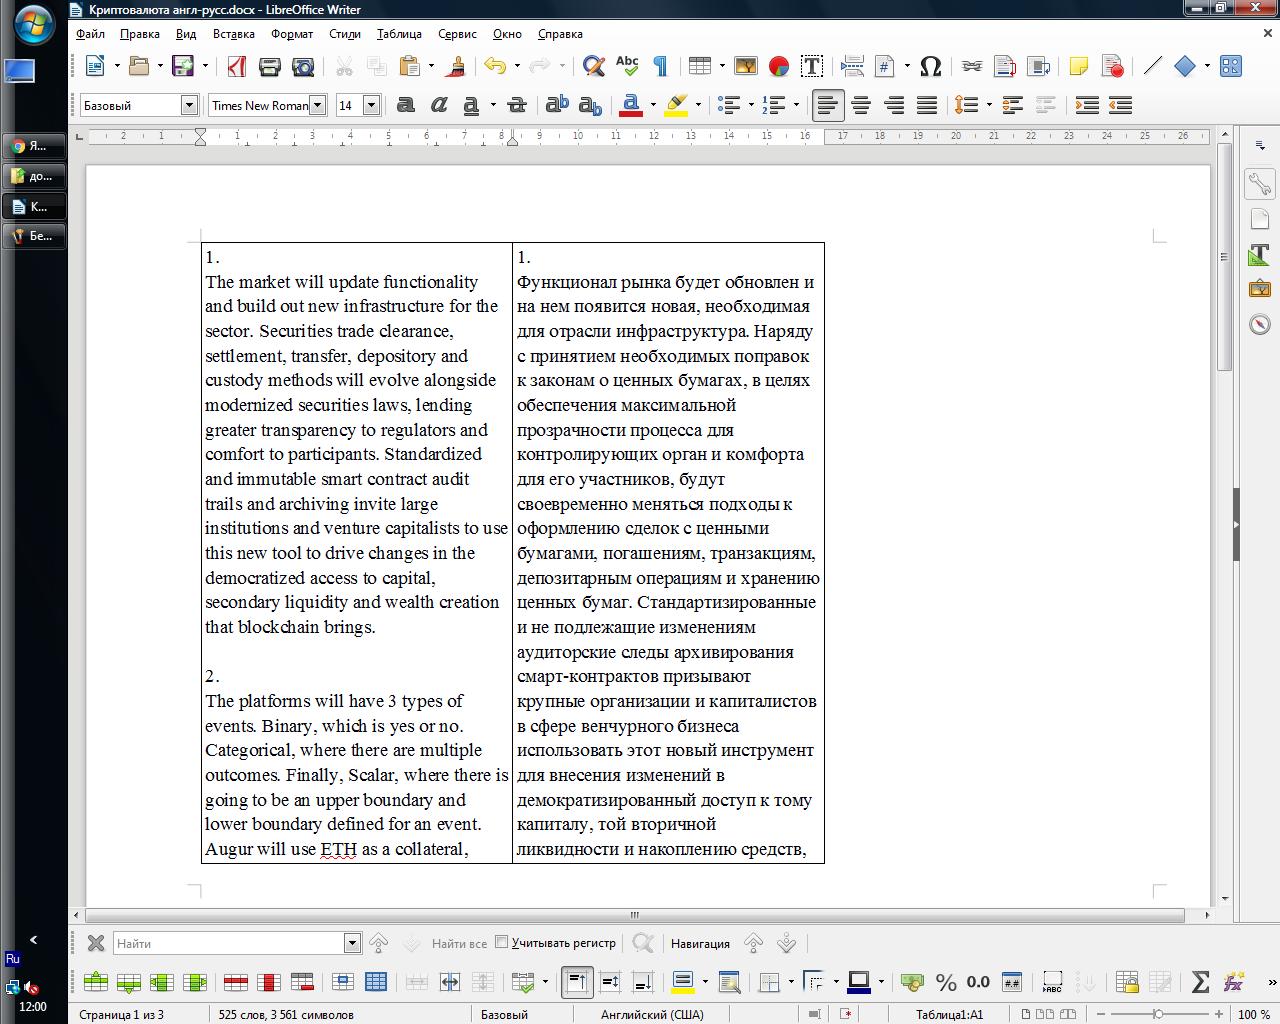The width and height of the screenshot is (1280, 1024).
Task: Run the Spelling check (Abc icon)
Action: [627, 66]
